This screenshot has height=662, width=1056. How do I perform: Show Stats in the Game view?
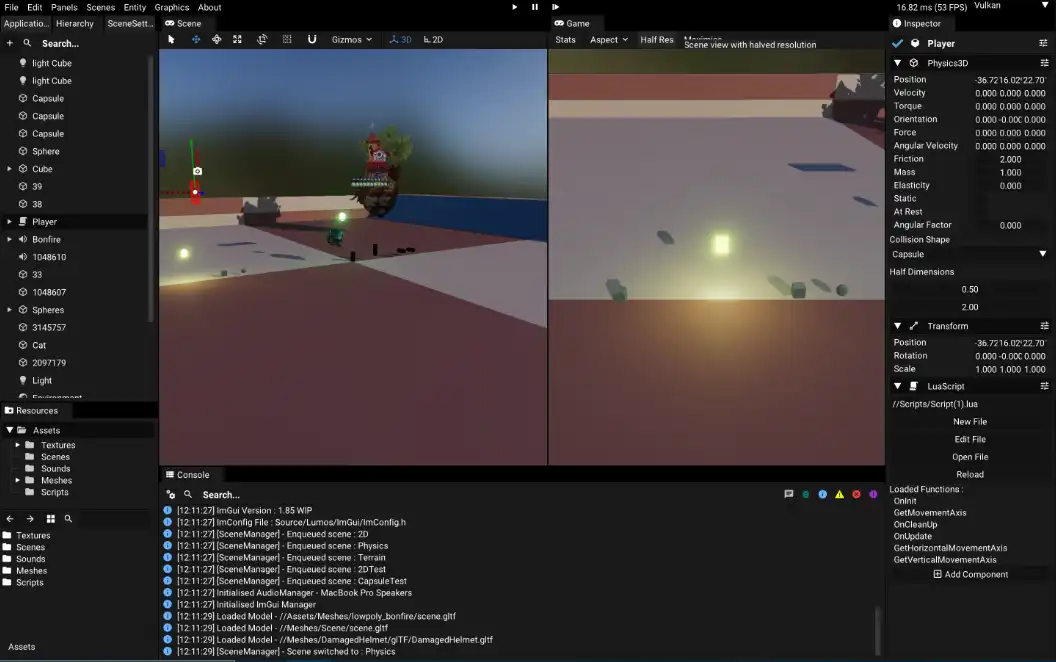pyautogui.click(x=565, y=40)
